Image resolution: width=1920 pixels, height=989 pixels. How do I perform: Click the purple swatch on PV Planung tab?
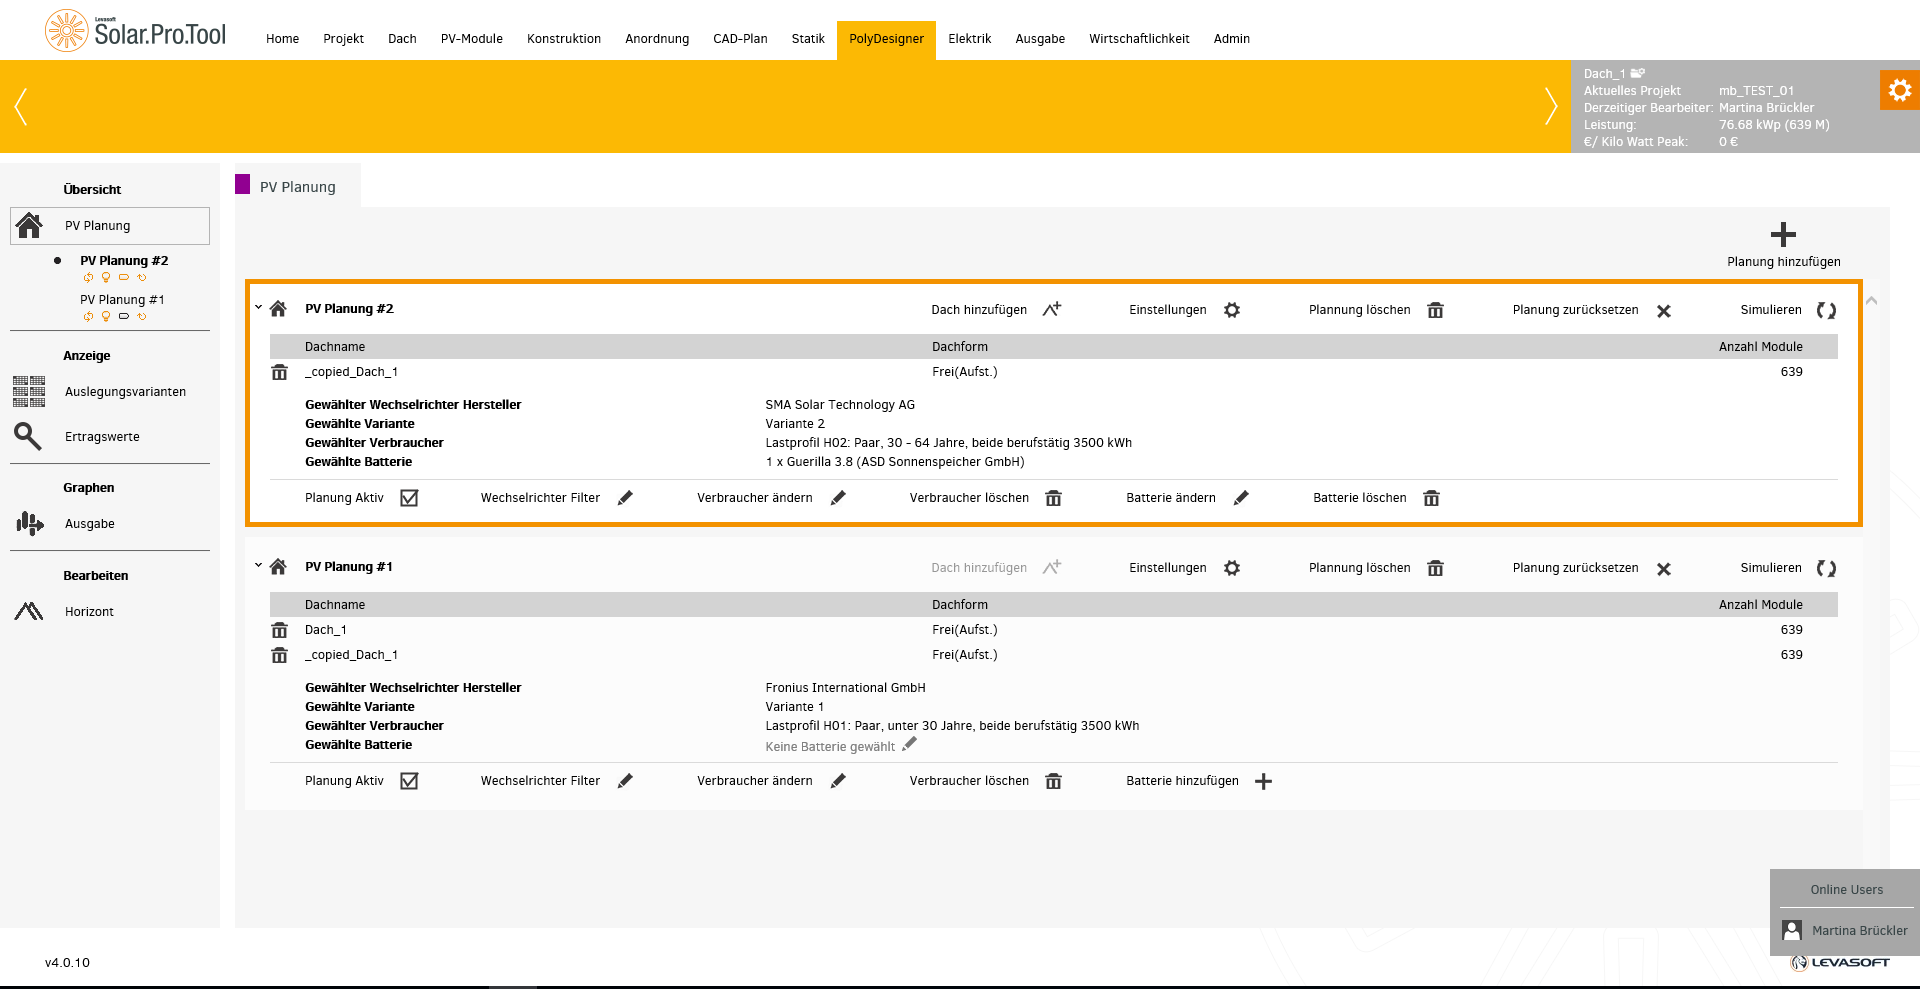(x=243, y=184)
